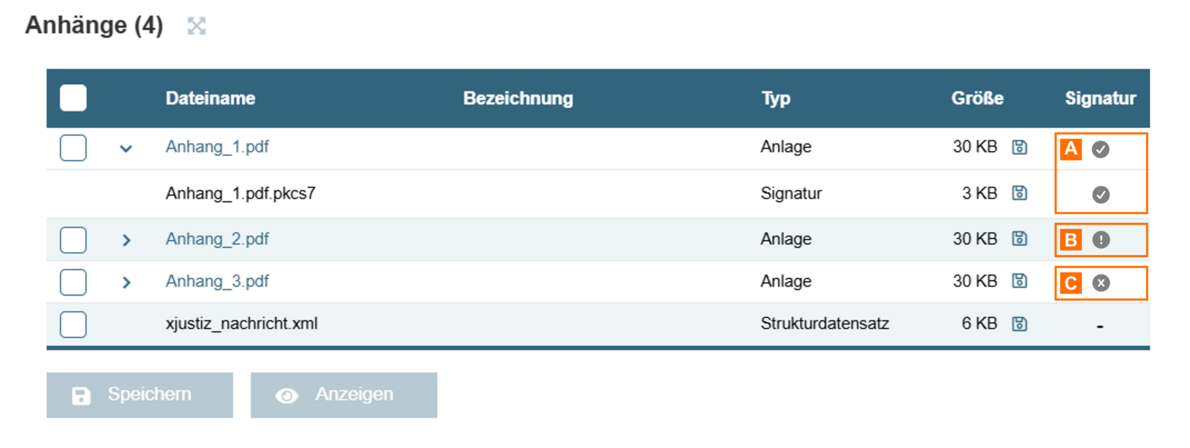Collapse the Anhang_1.pdf row chevron

pyautogui.click(x=126, y=149)
